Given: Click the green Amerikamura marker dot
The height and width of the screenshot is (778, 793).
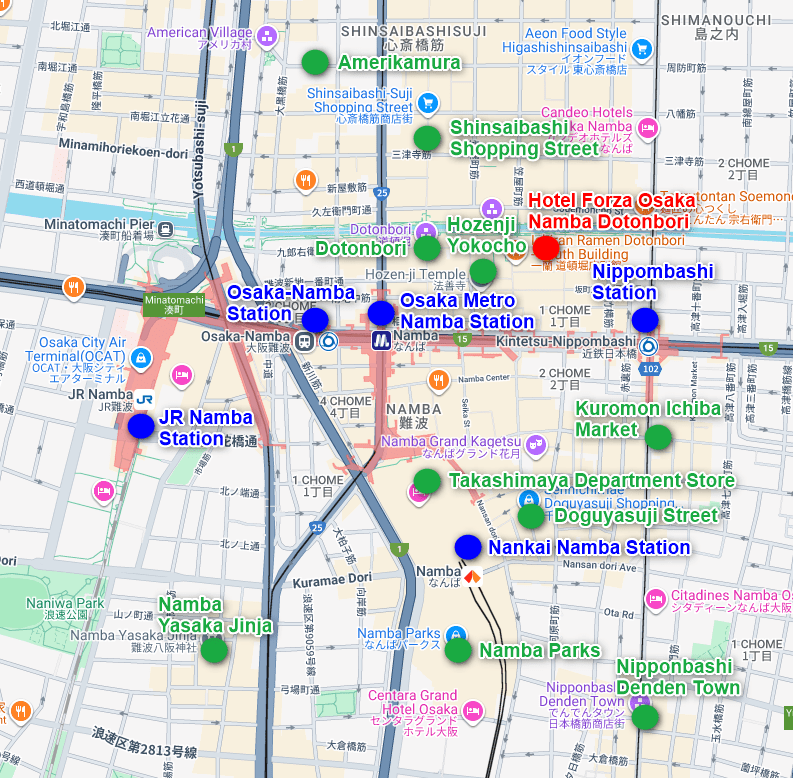Looking at the screenshot, I should click(315, 62).
